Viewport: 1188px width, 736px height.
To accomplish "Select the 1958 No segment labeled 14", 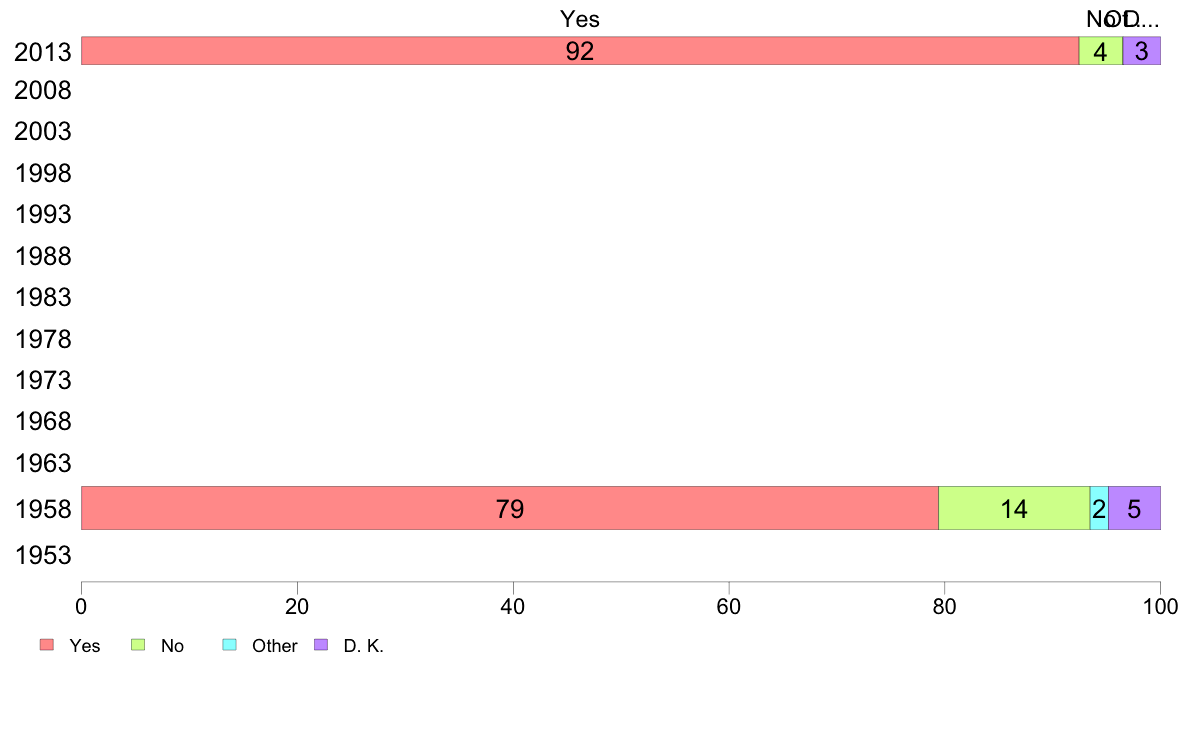I will pos(1014,508).
